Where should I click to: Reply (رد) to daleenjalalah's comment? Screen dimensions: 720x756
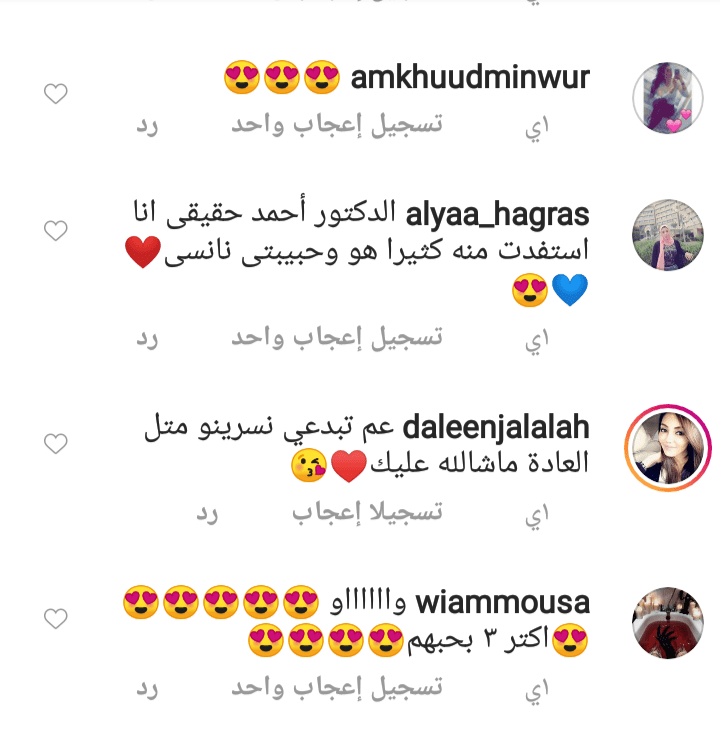(207, 514)
